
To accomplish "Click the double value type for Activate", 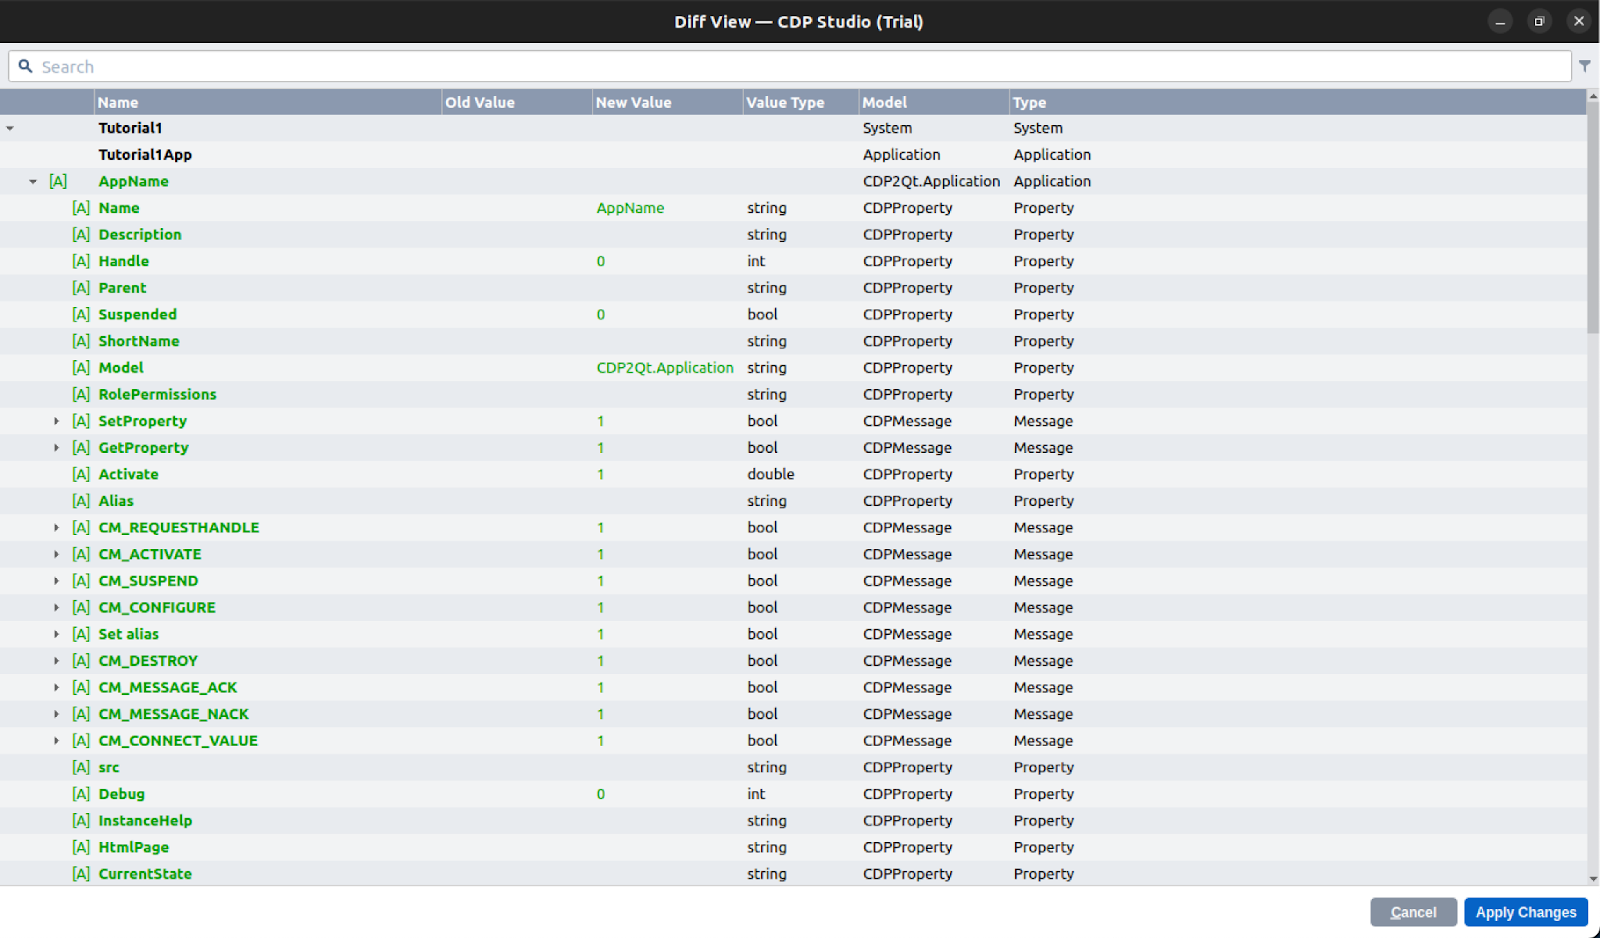I will (771, 475).
